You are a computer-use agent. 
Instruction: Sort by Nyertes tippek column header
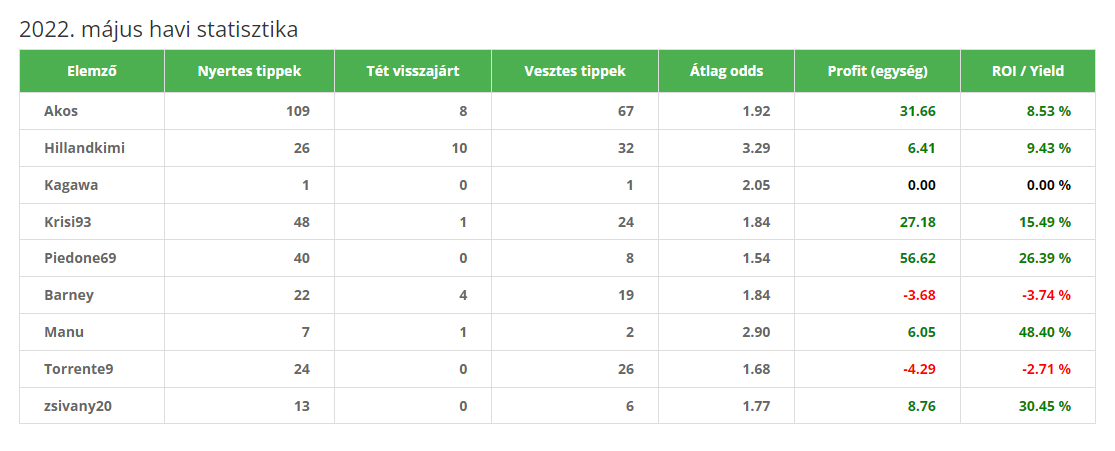pyautogui.click(x=249, y=71)
